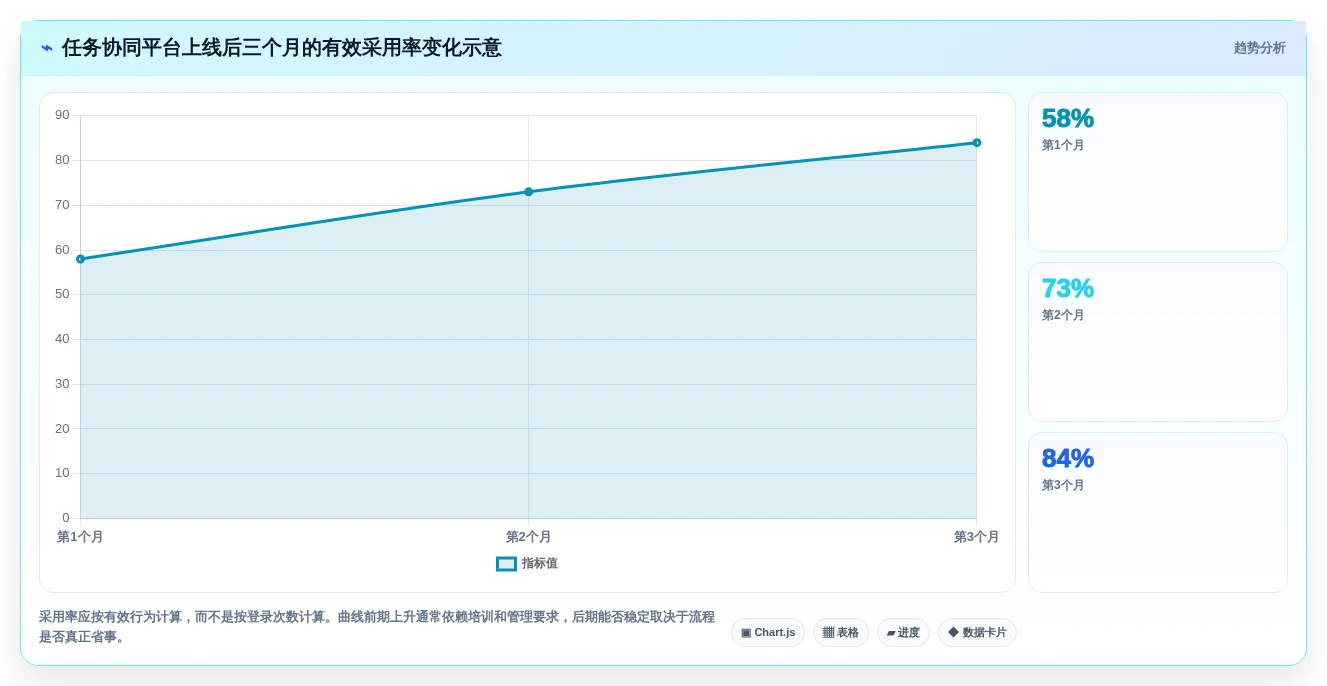Select the 第3个月 data point on line
Screen dimensions: 1327x686
tap(976, 143)
